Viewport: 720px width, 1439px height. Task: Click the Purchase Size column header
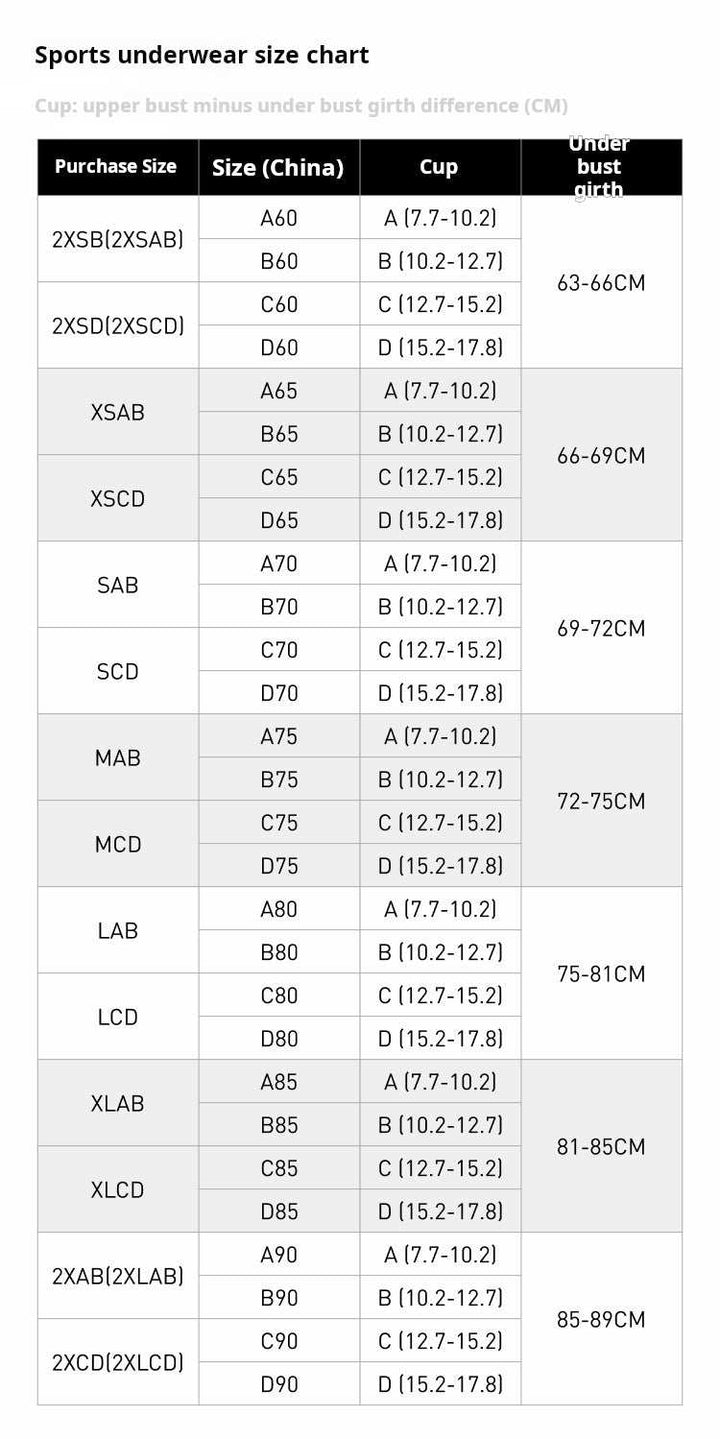point(116,167)
